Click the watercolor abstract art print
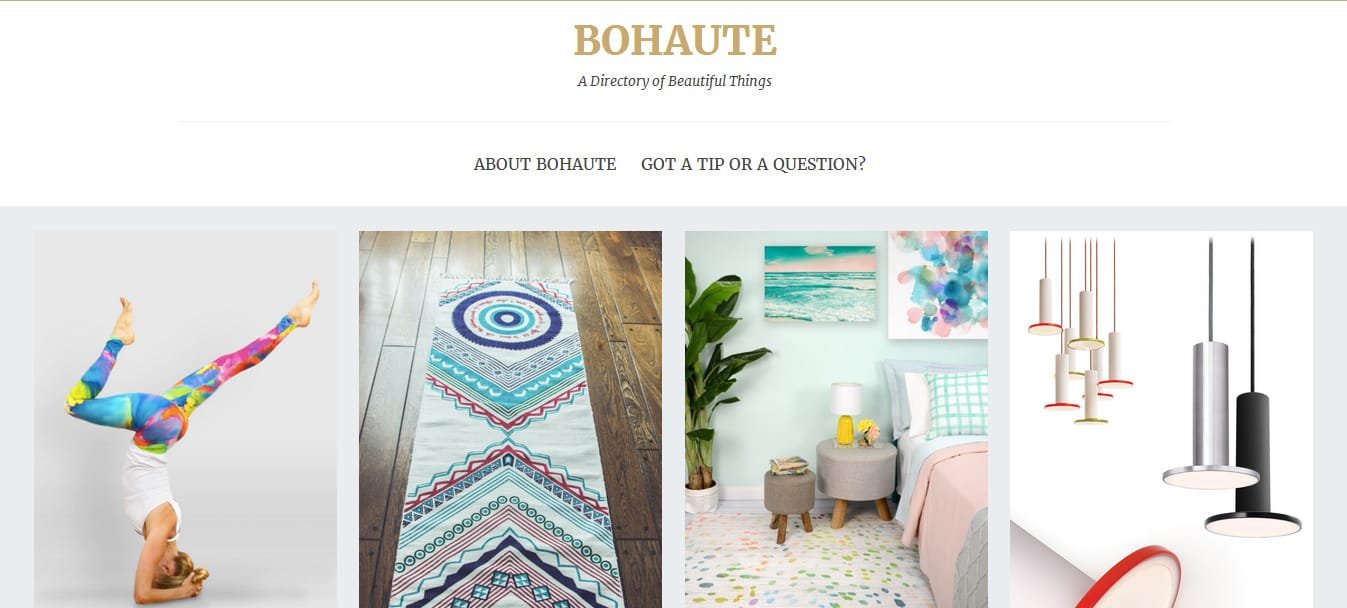The height and width of the screenshot is (608, 1347). point(938,284)
